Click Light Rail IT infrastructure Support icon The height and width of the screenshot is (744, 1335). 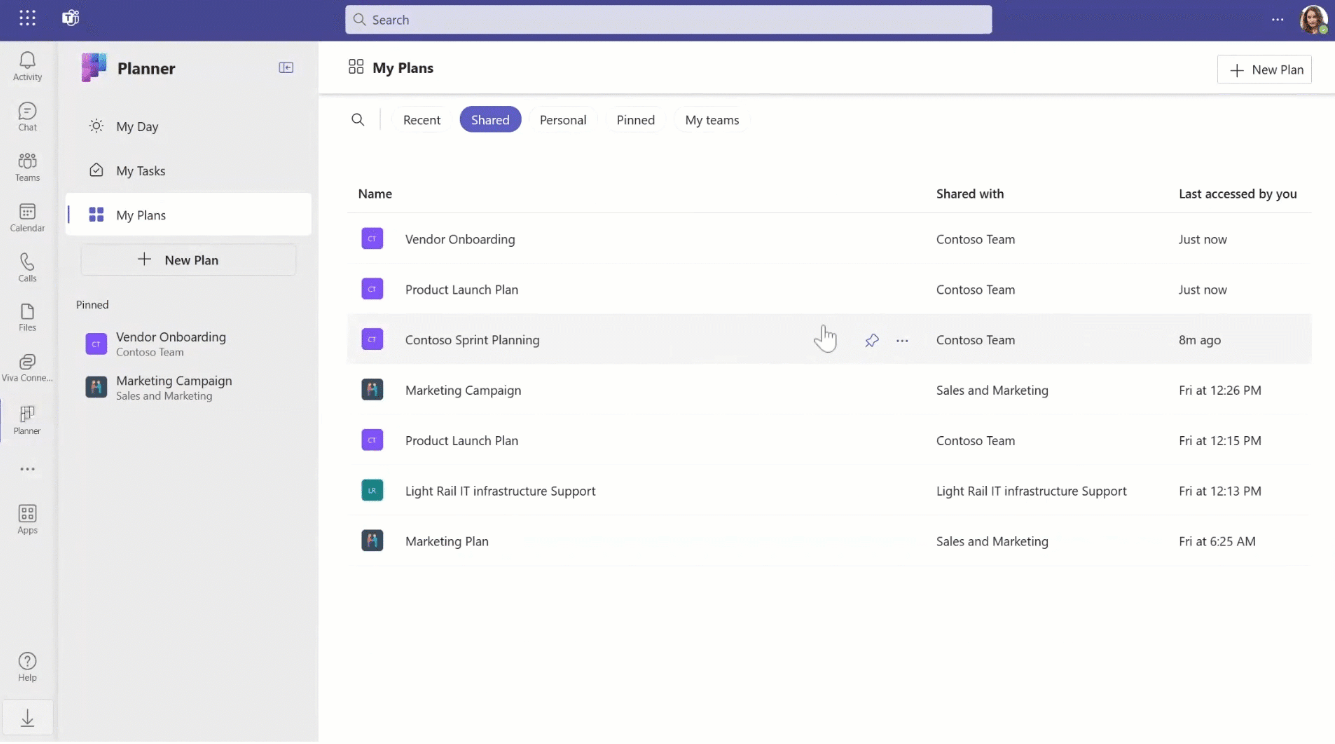(372, 491)
